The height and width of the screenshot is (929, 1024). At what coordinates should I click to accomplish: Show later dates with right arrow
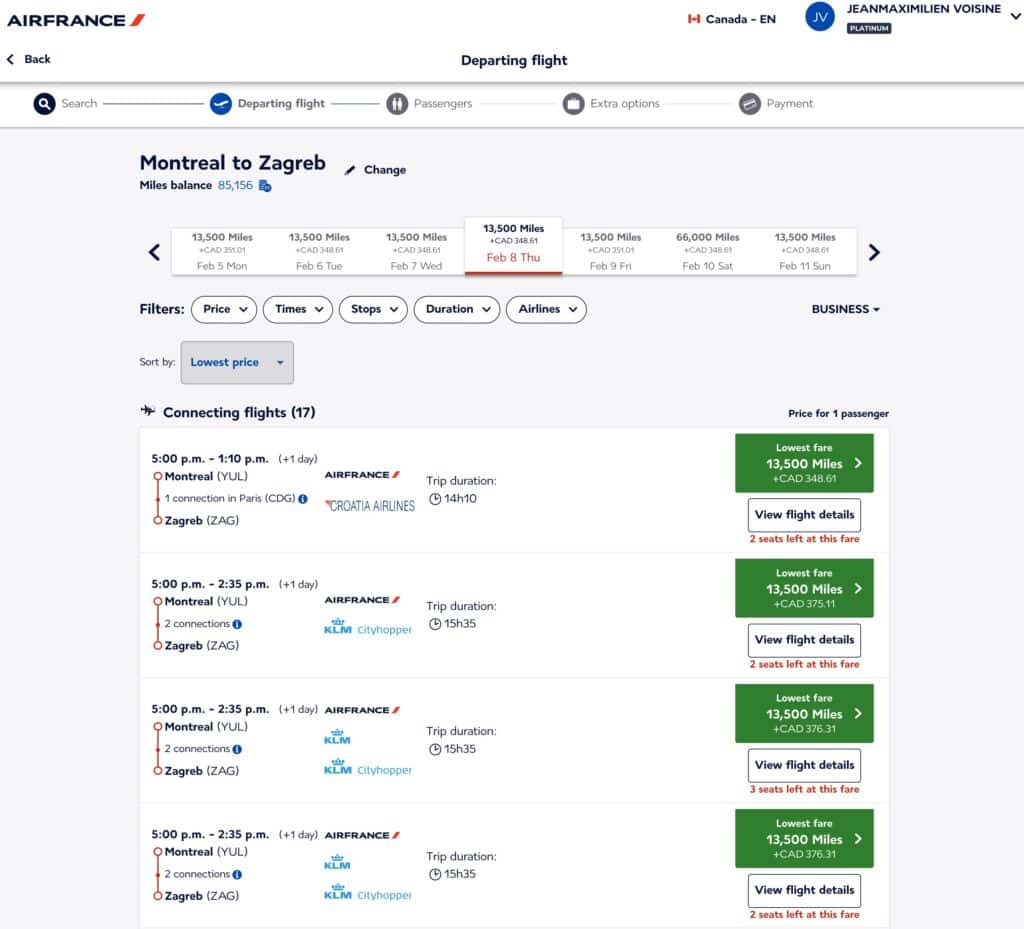[x=874, y=252]
